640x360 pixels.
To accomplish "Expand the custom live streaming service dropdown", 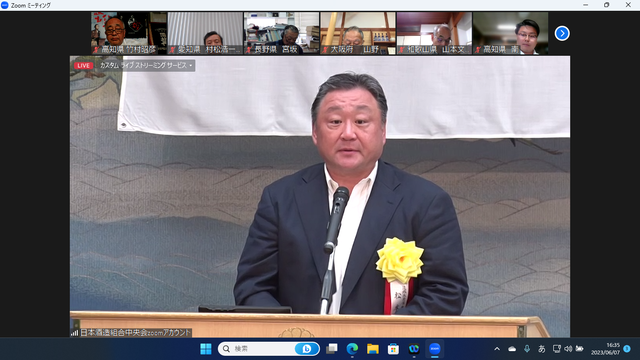I will tap(146, 65).
